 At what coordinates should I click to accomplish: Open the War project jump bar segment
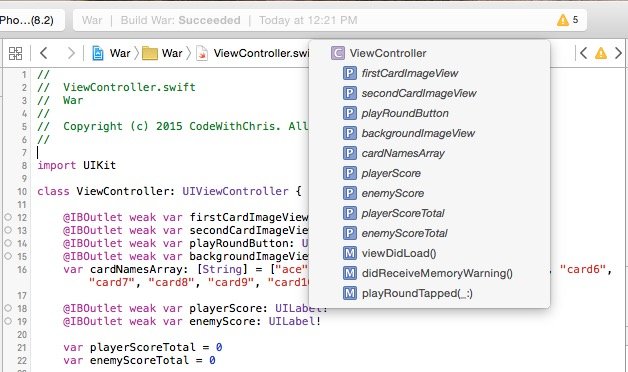pyautogui.click(x=111, y=53)
